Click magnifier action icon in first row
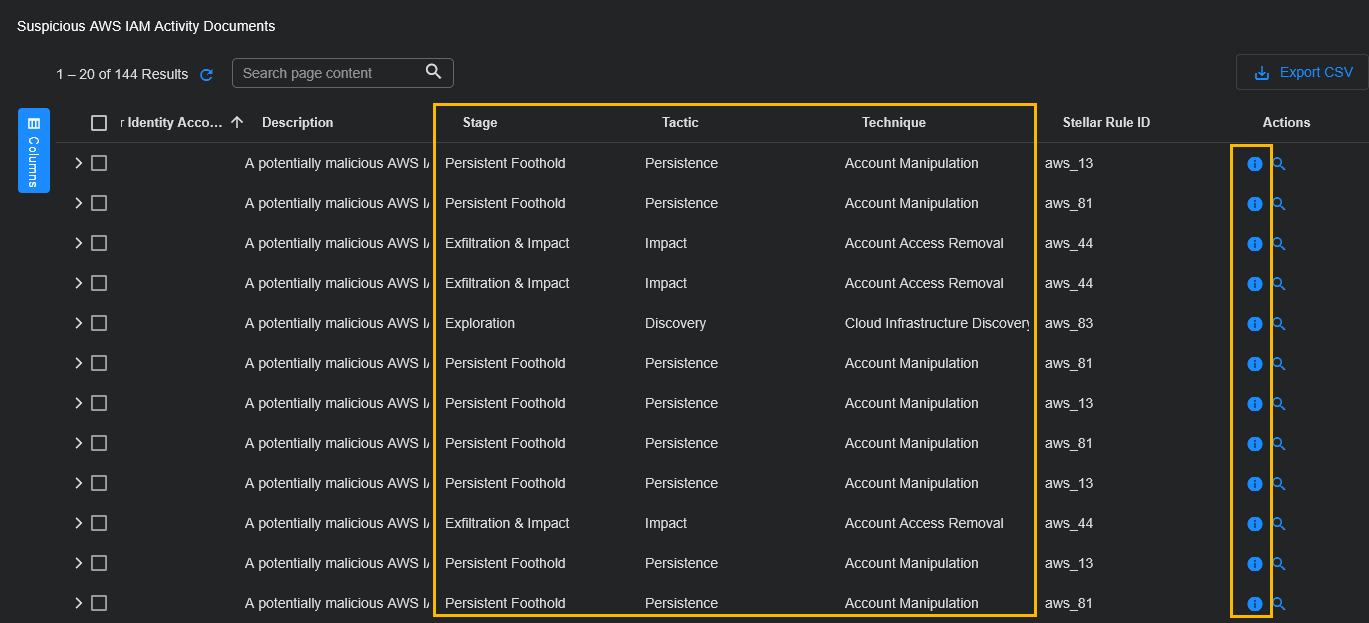The height and width of the screenshot is (623, 1369). [x=1279, y=164]
